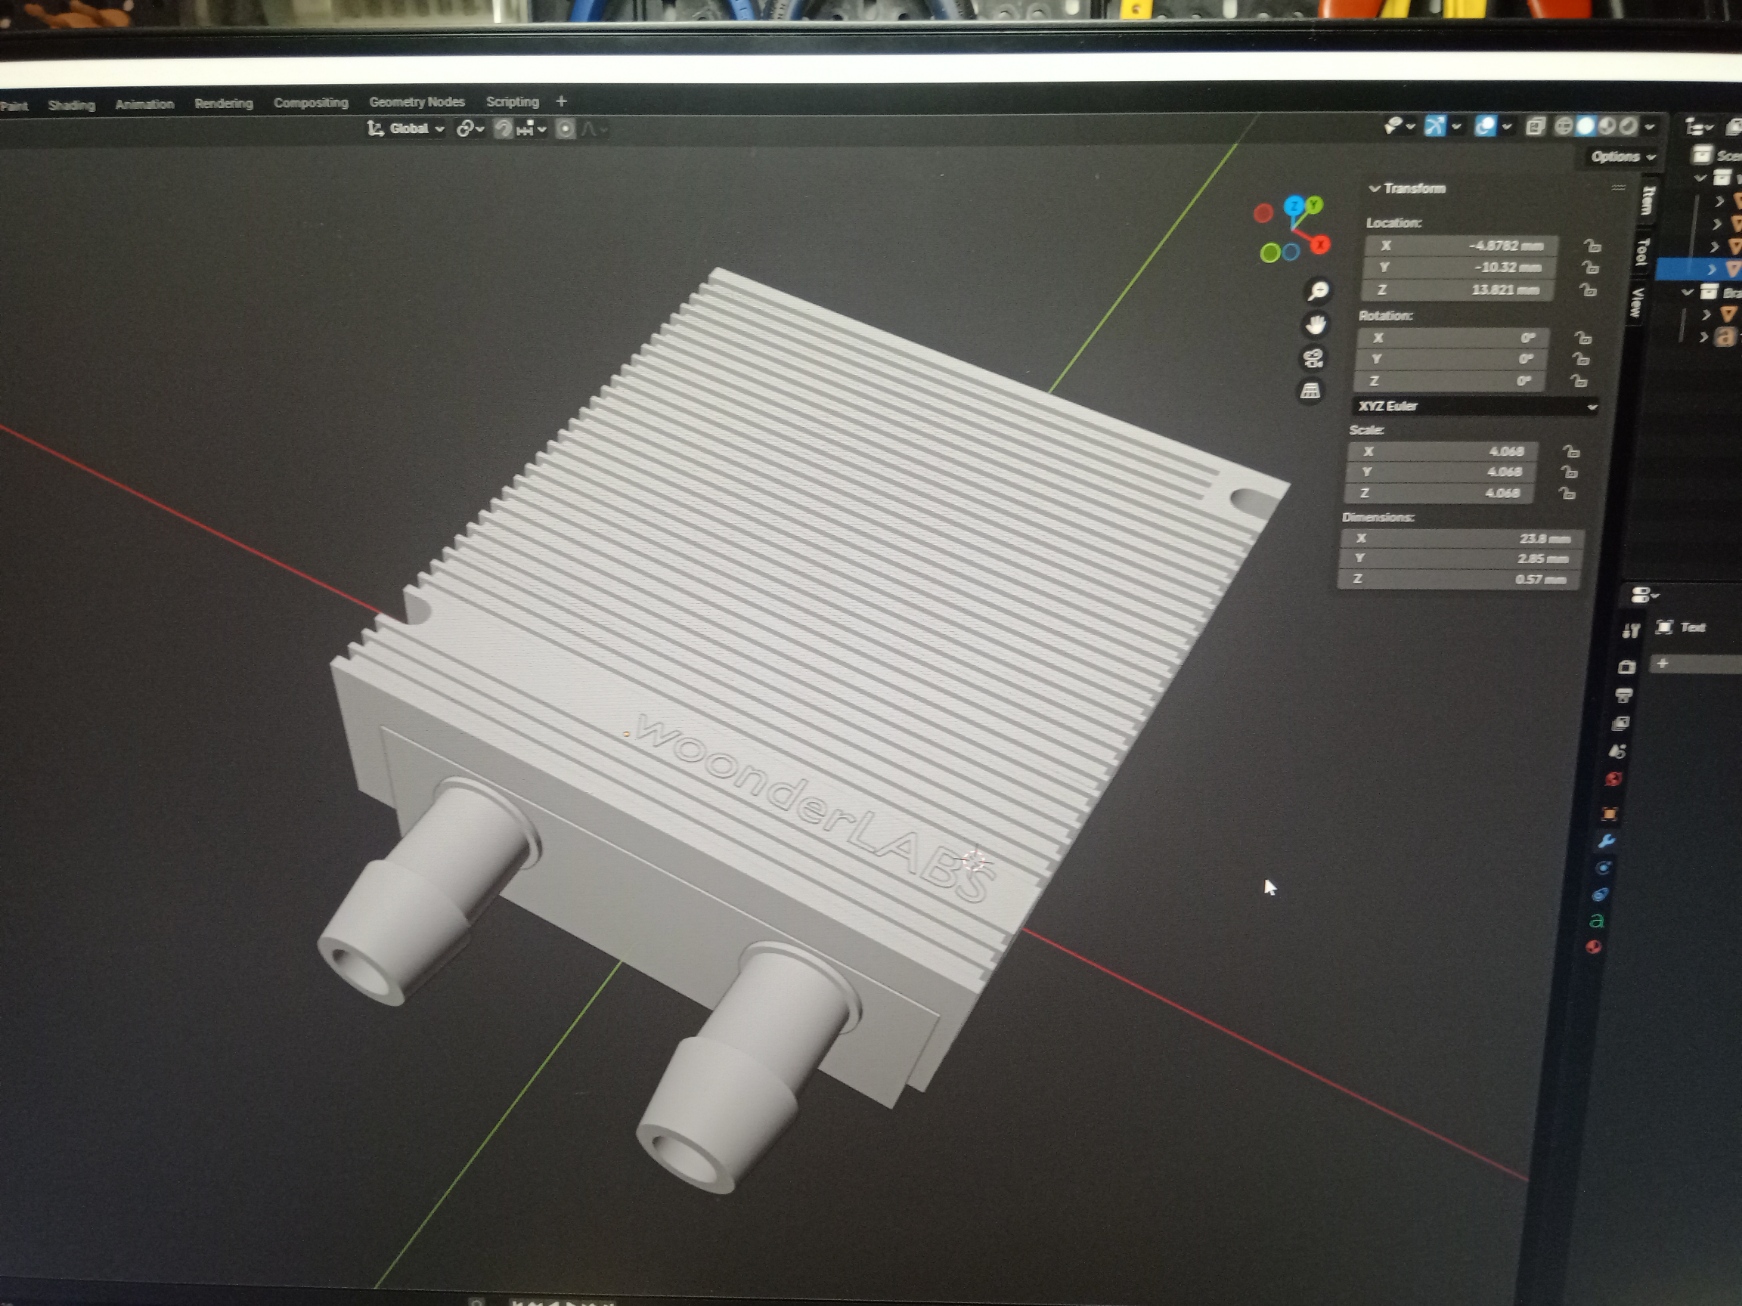This screenshot has width=1742, height=1306.
Task: Click the Location Z field
Action: click(x=1456, y=289)
